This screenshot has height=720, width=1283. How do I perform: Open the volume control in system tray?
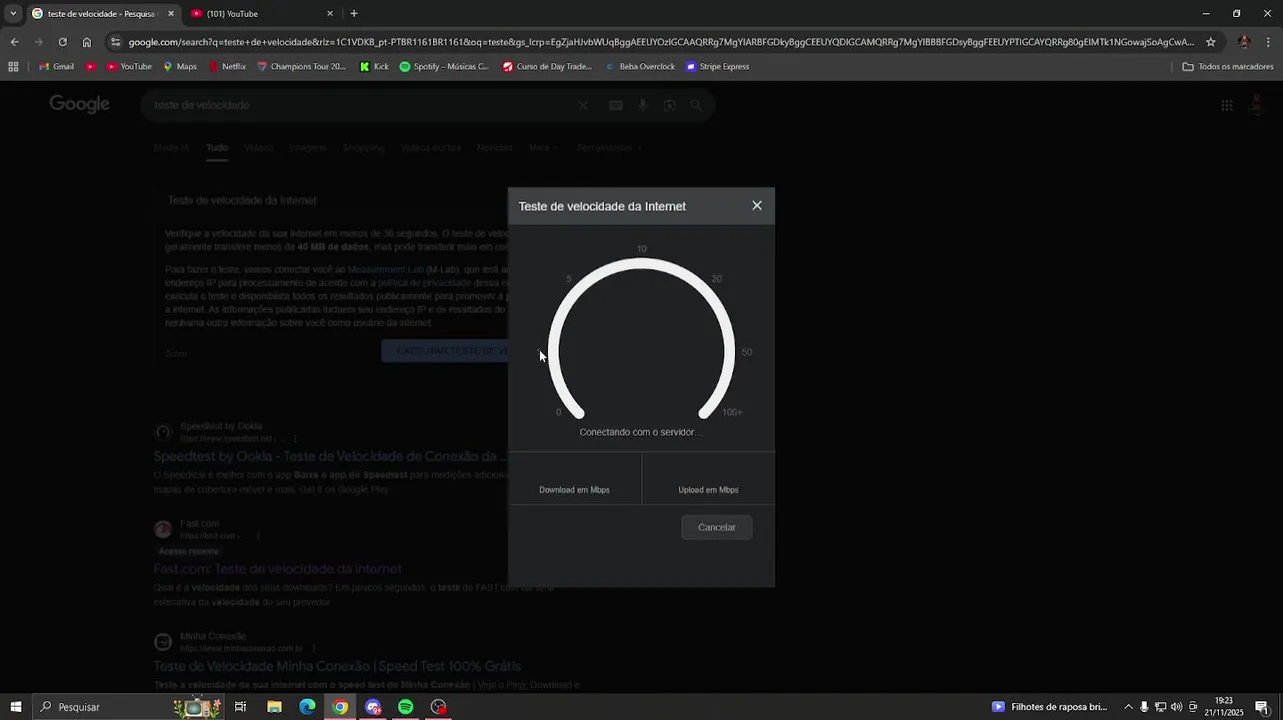(1176, 707)
